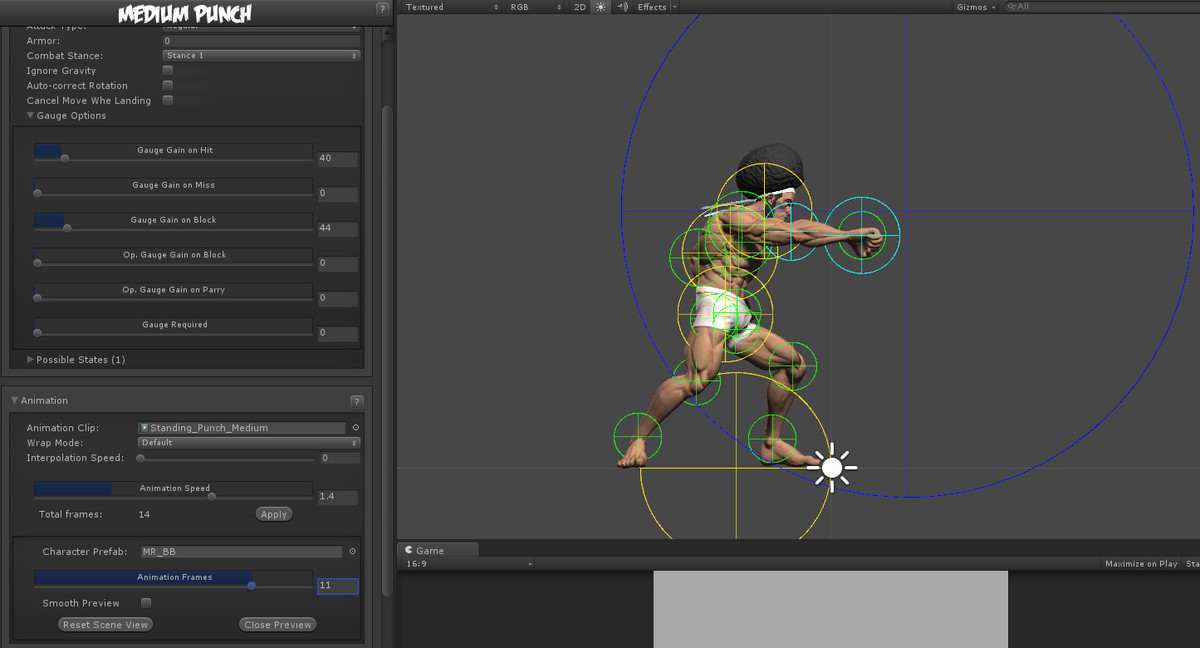Open object picker for Animation Clip
The image size is (1200, 648).
[x=355, y=428]
